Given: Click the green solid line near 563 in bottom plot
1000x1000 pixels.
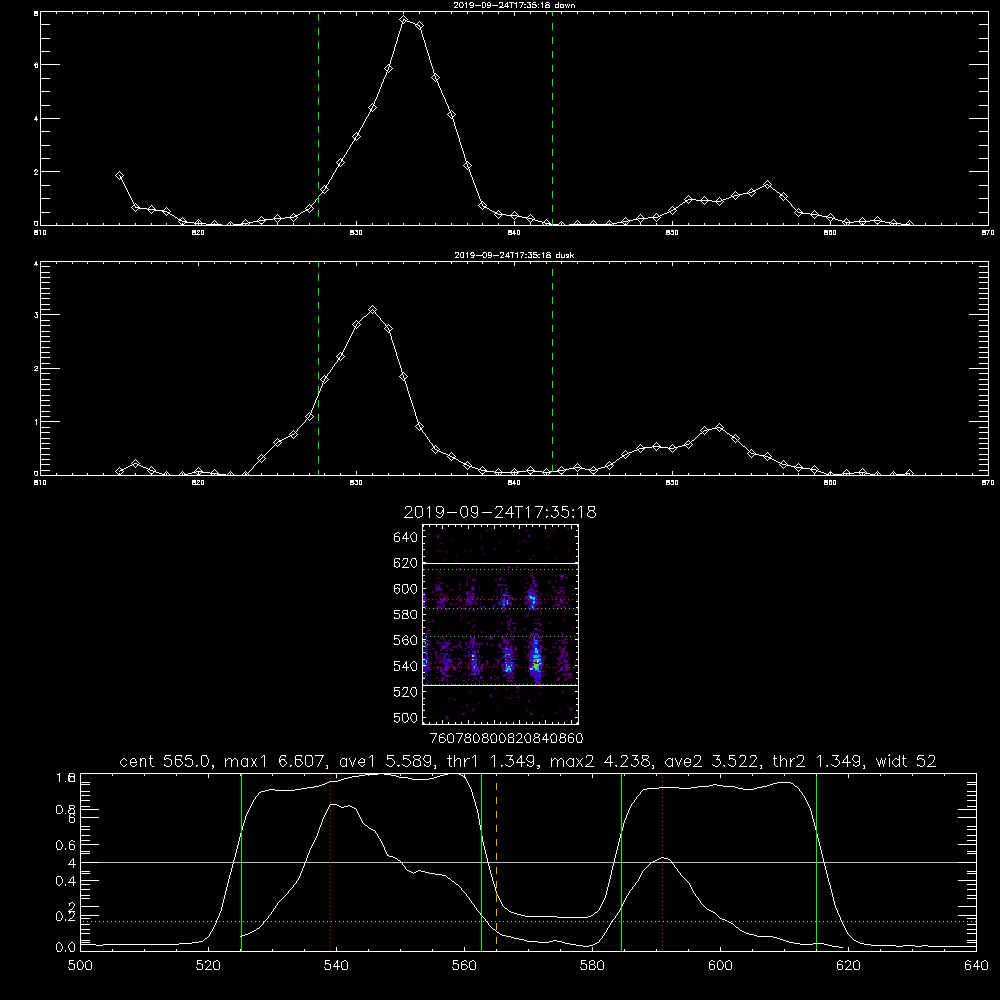Looking at the screenshot, I should point(482,862).
